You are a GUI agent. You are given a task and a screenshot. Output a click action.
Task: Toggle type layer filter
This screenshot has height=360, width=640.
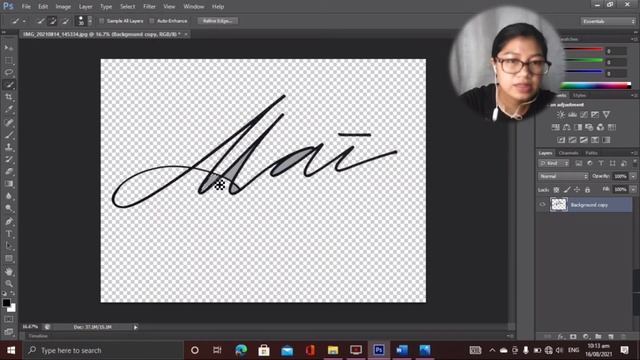coord(601,164)
